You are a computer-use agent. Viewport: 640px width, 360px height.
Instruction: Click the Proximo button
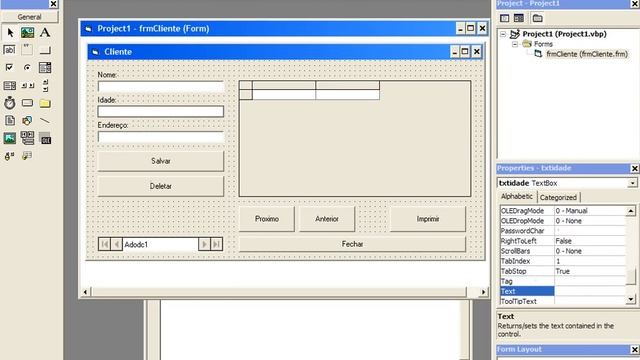tap(267, 219)
